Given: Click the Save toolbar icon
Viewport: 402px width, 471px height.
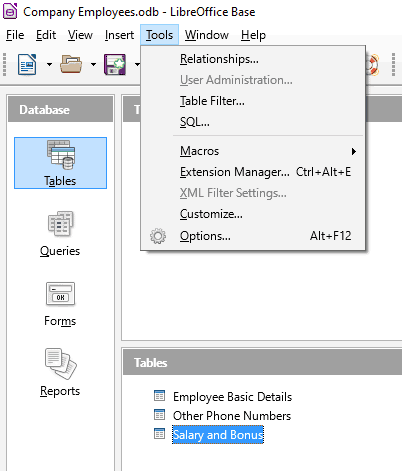Looking at the screenshot, I should 115,64.
